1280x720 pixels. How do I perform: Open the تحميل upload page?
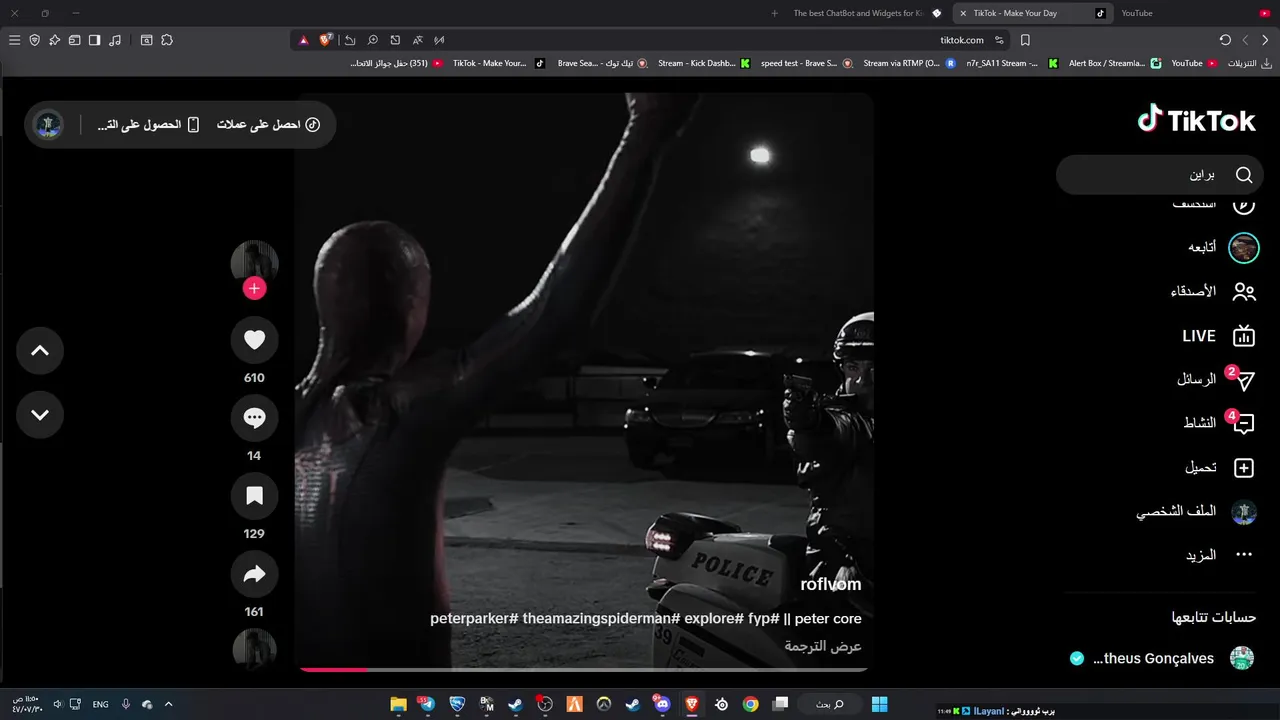coord(1218,467)
